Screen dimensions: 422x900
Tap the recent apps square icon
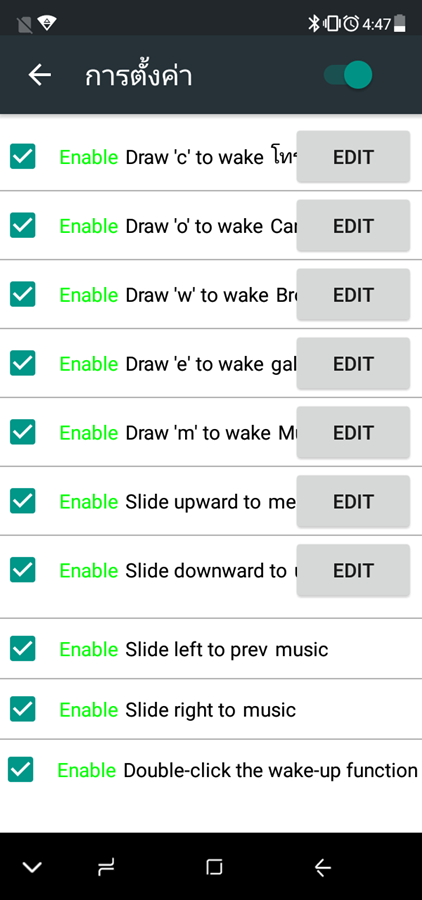214,867
